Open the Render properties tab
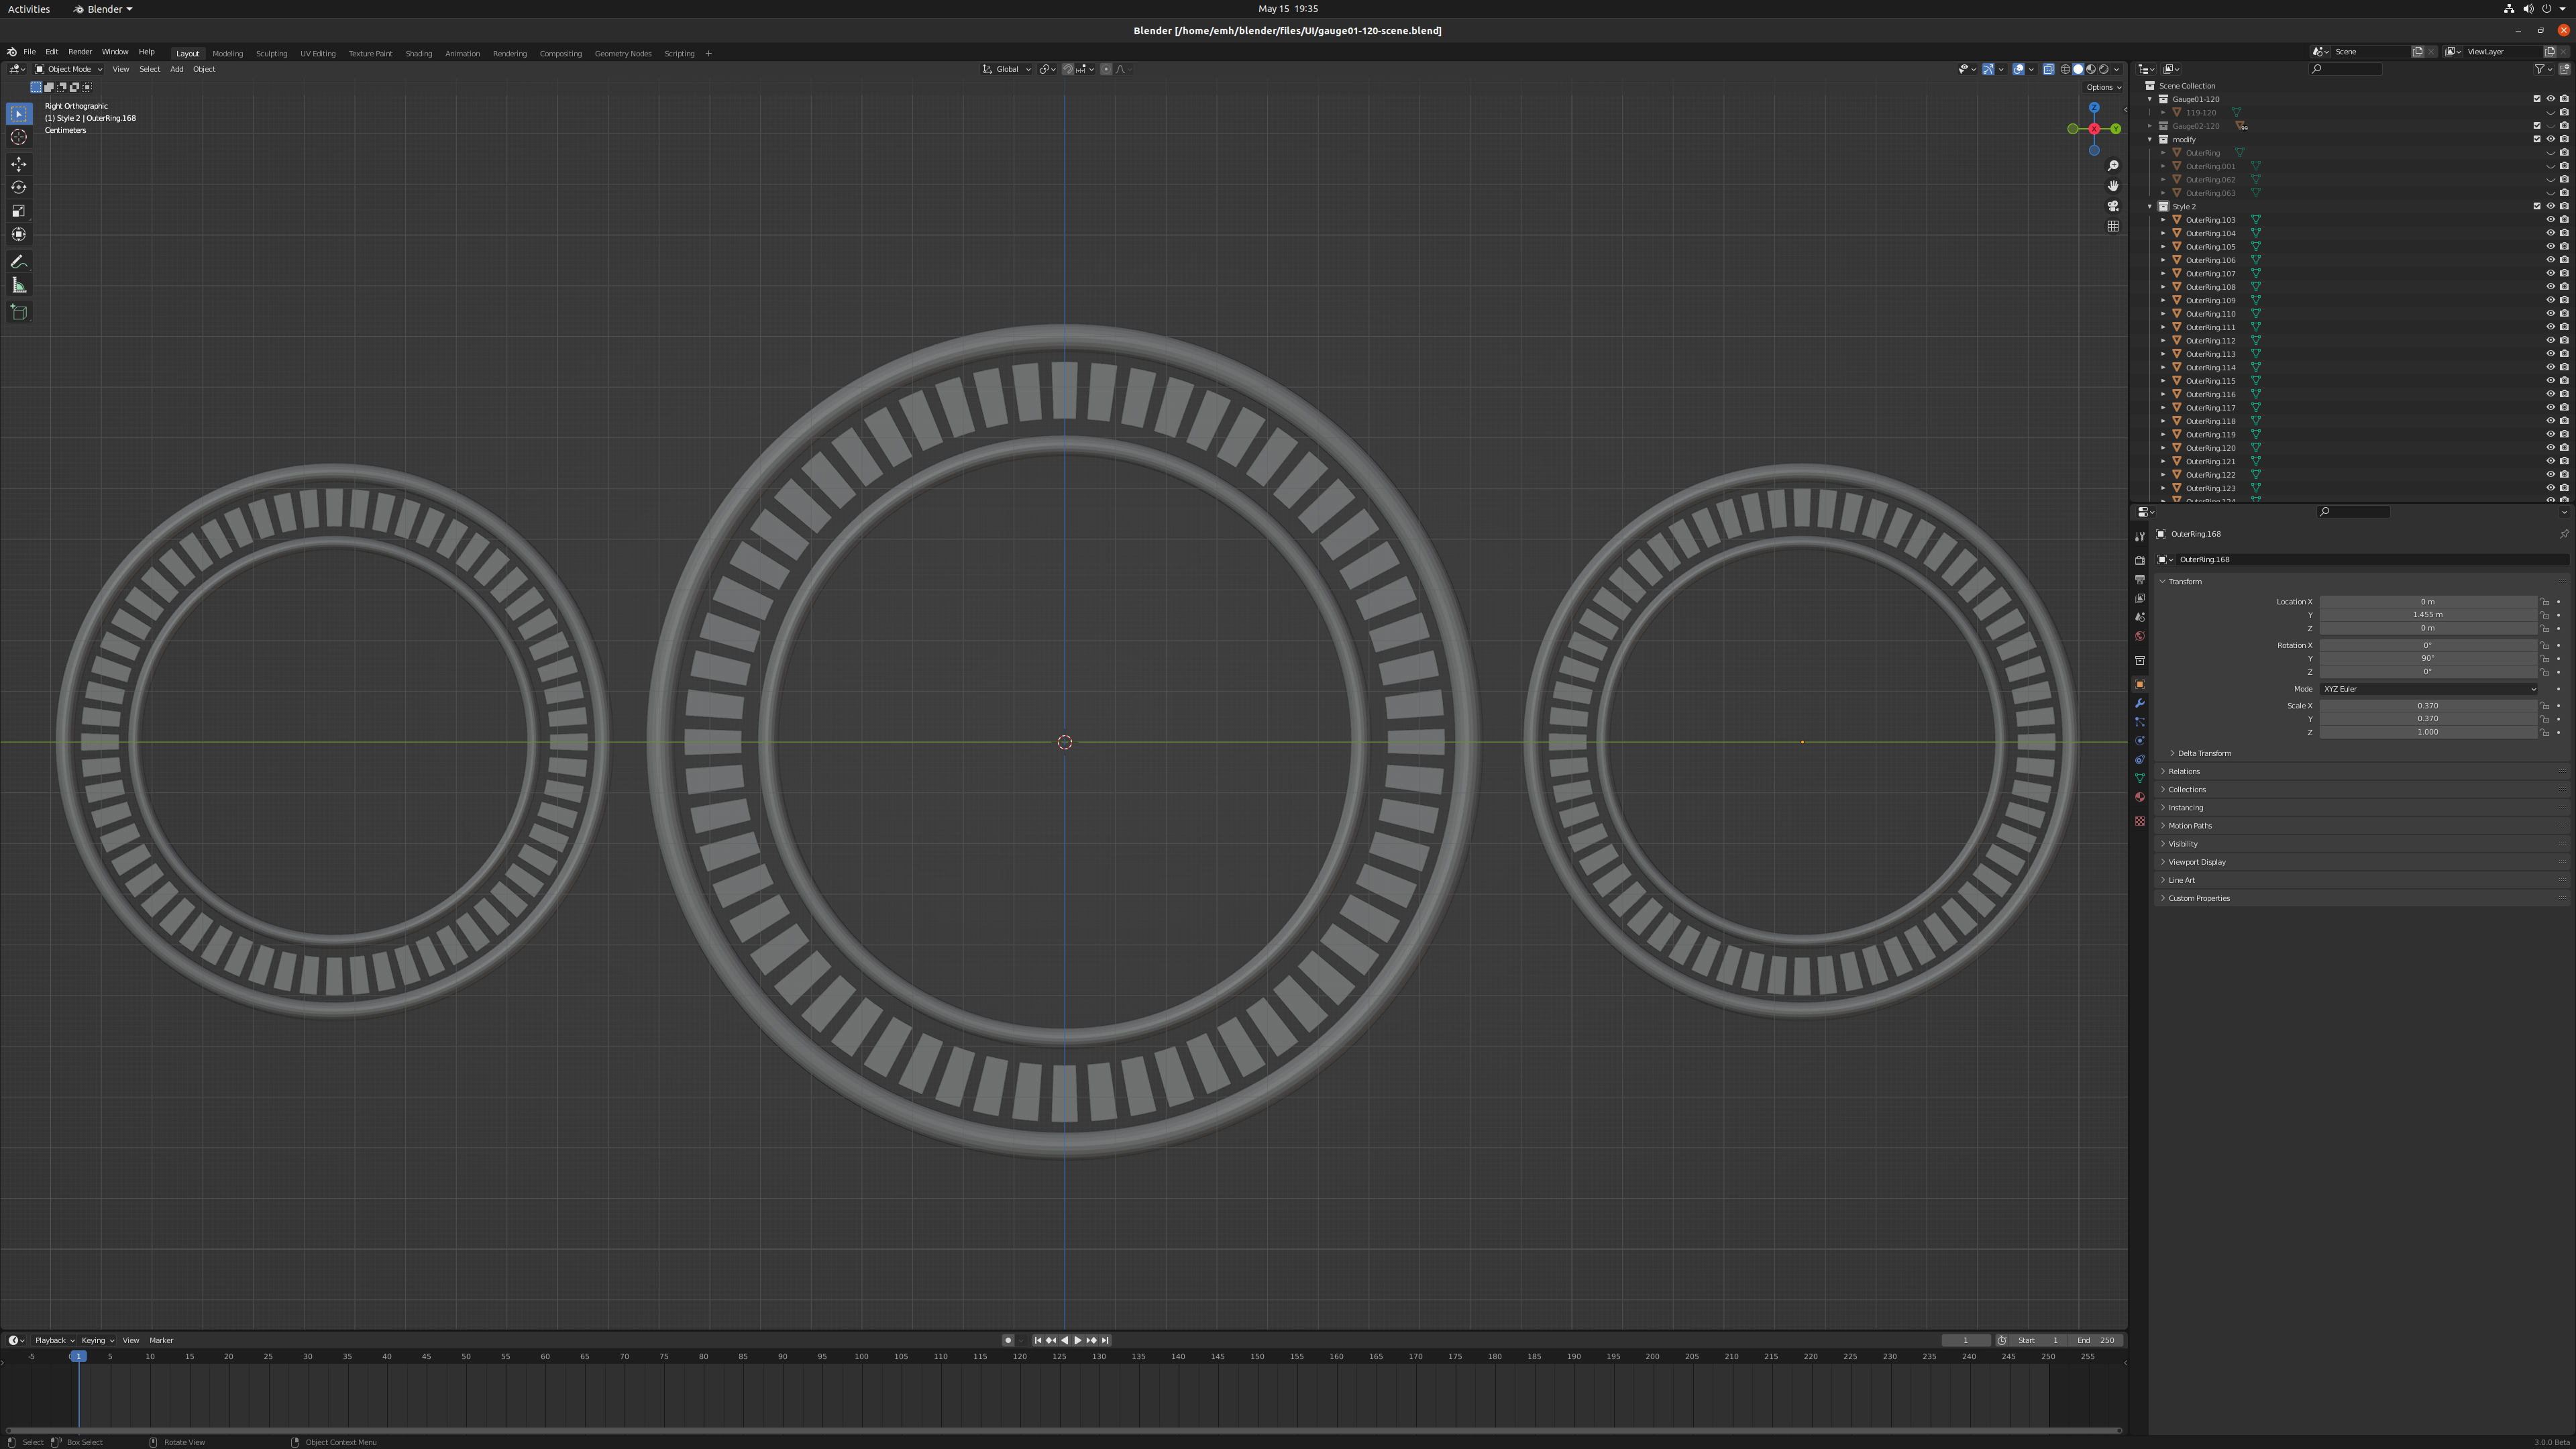This screenshot has height=1449, width=2576. point(2139,561)
